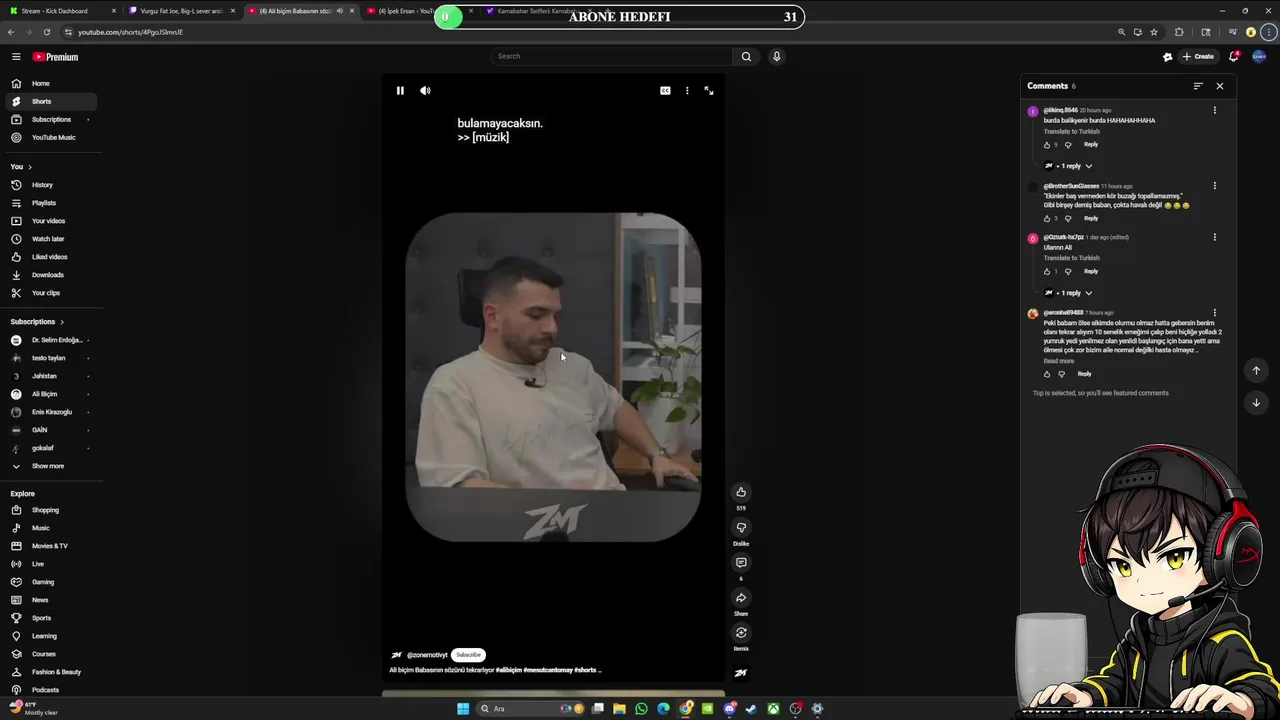
Task: Close the Comments panel
Action: tap(1219, 86)
